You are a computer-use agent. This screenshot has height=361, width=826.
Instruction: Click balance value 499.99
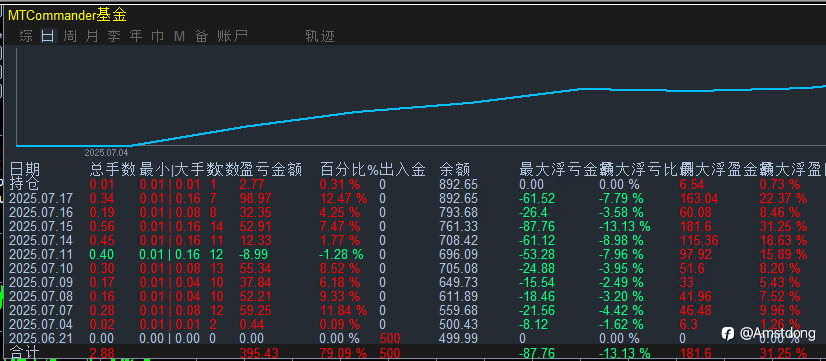click(x=459, y=338)
